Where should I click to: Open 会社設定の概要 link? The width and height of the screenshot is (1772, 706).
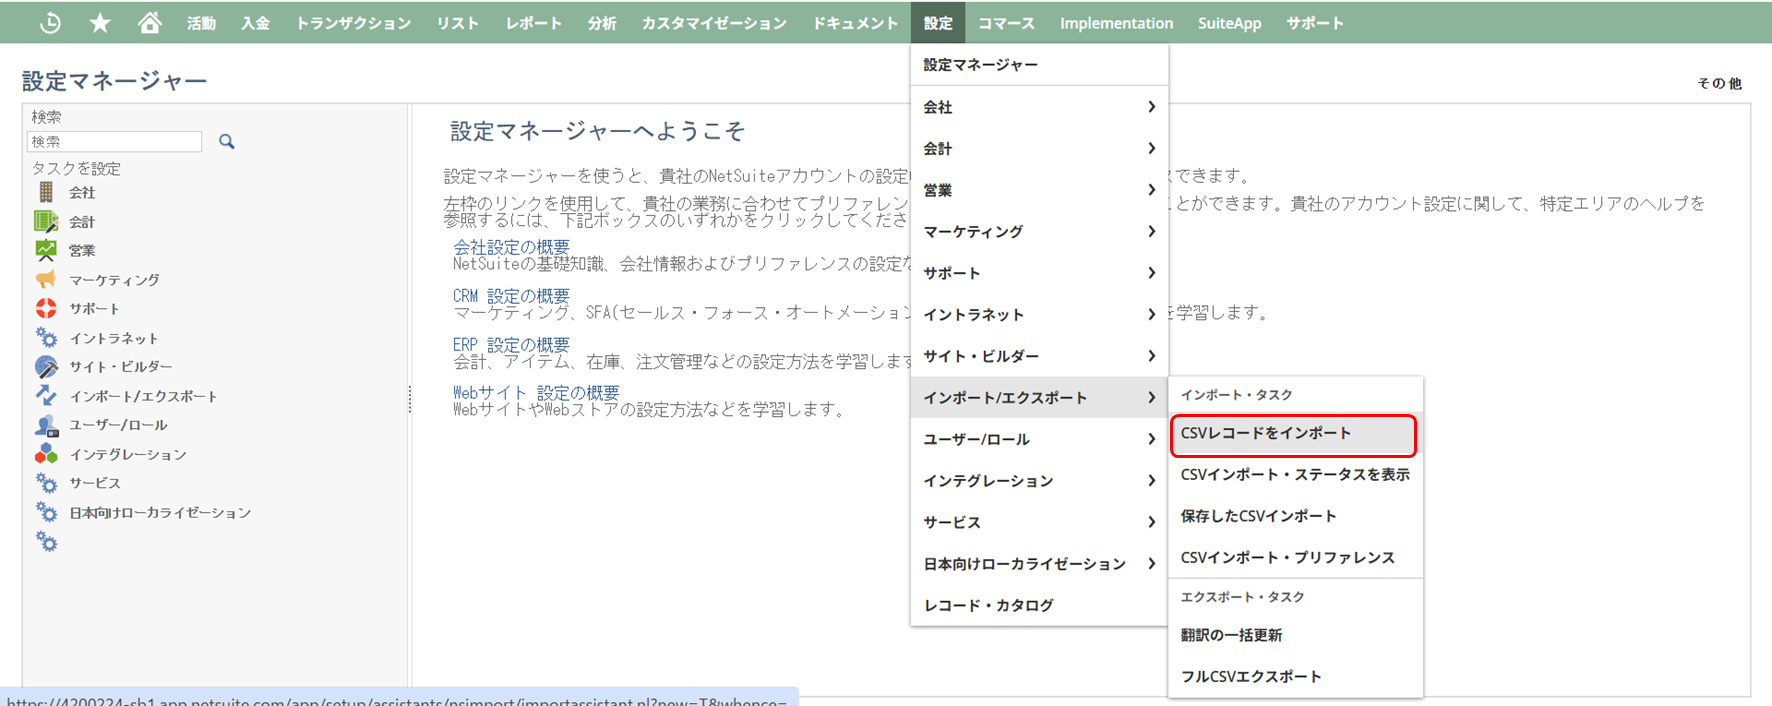(x=511, y=247)
